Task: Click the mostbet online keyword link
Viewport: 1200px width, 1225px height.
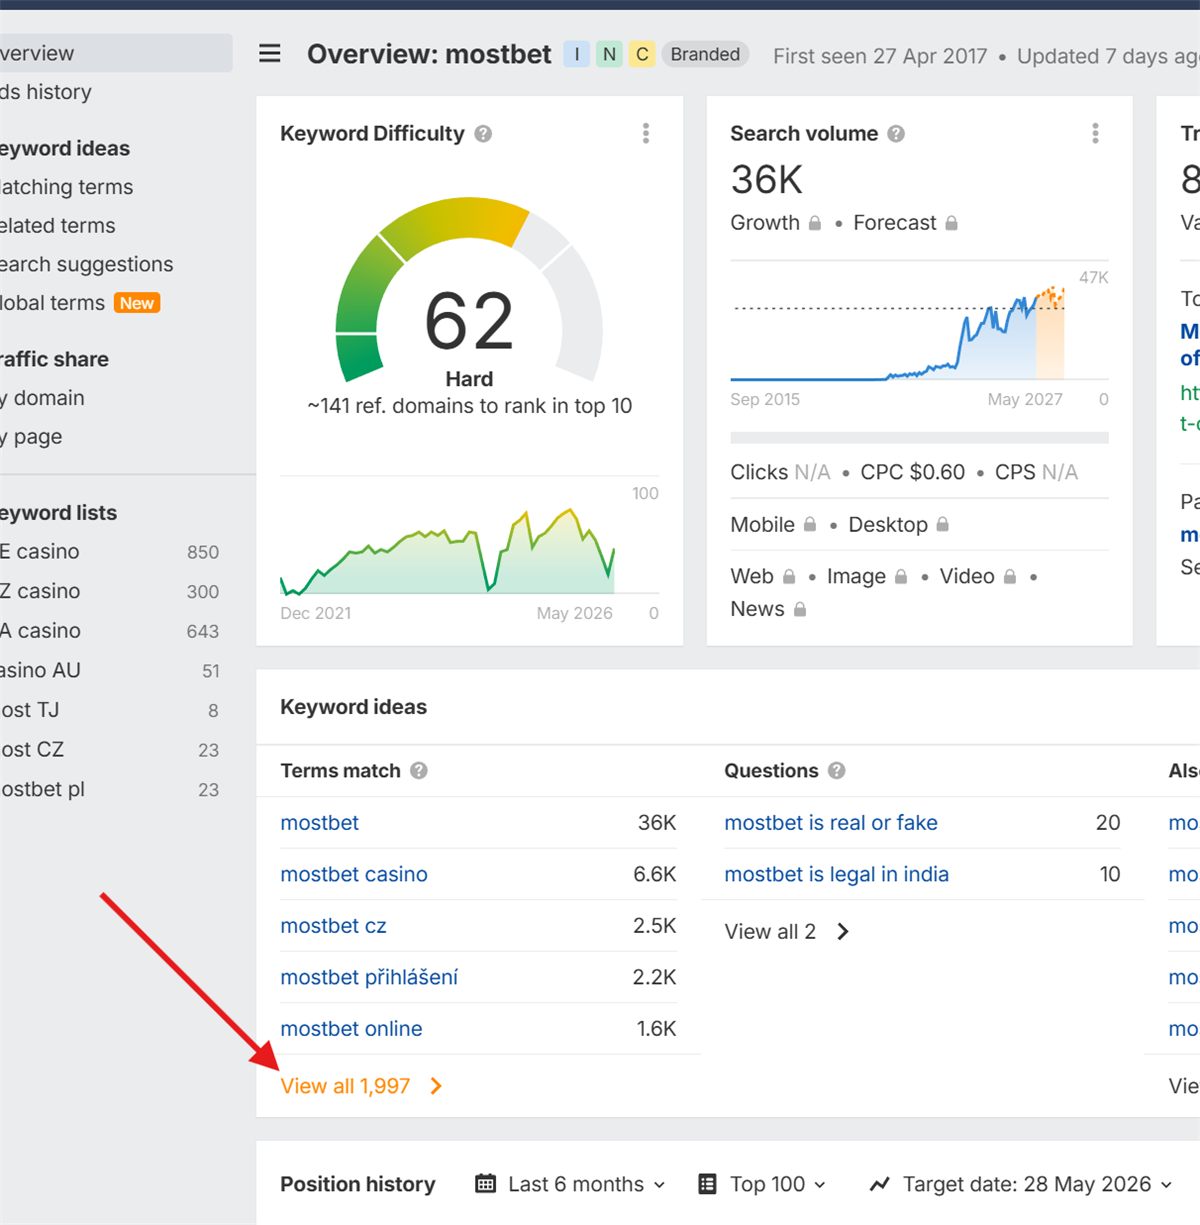Action: point(351,1029)
